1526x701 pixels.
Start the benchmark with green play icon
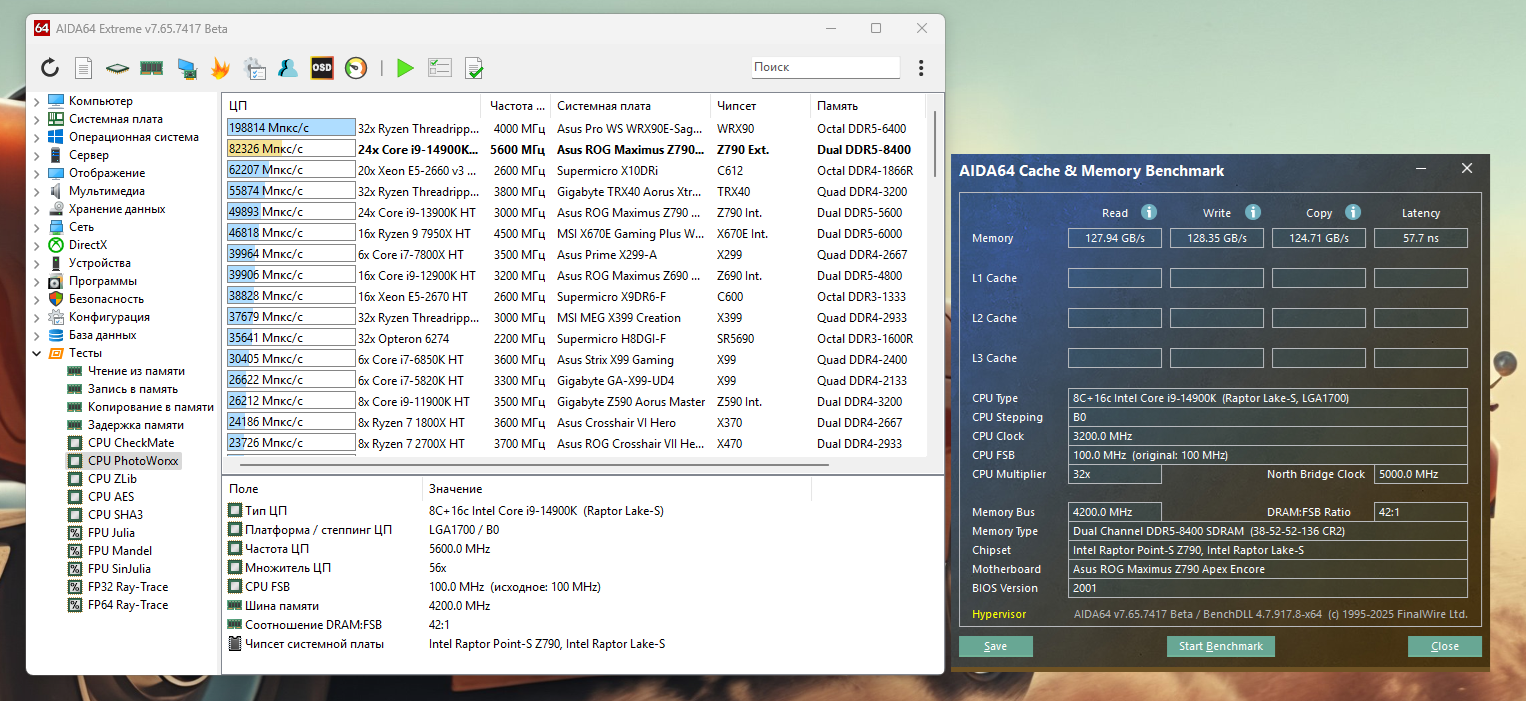click(x=405, y=68)
